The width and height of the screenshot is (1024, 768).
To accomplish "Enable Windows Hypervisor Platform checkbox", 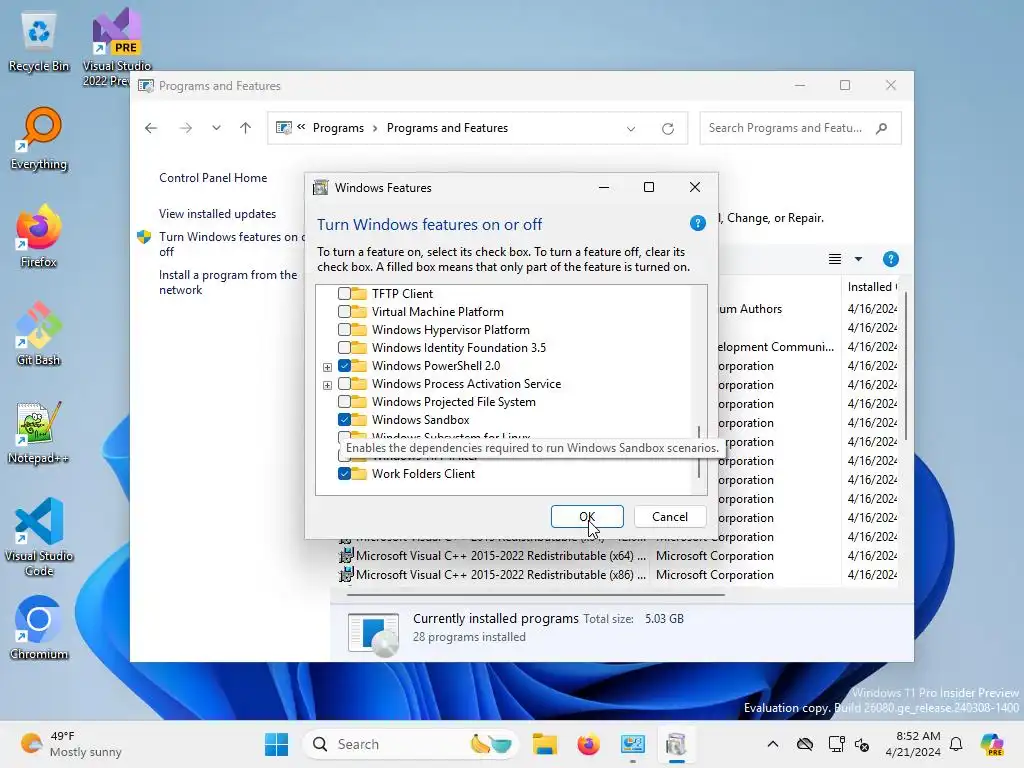I will (x=344, y=330).
